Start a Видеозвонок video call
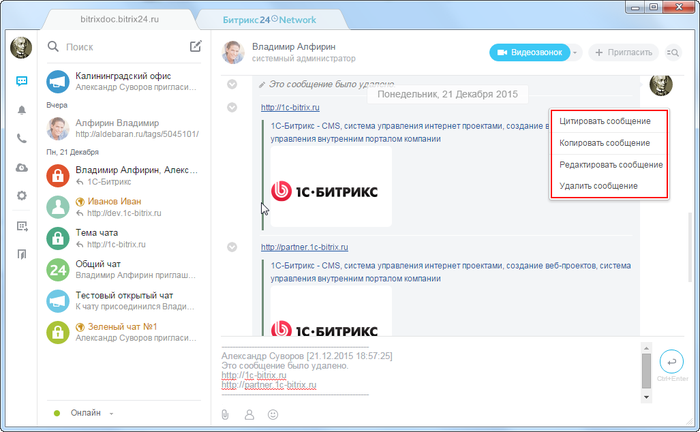This screenshot has width=700, height=432. point(530,53)
